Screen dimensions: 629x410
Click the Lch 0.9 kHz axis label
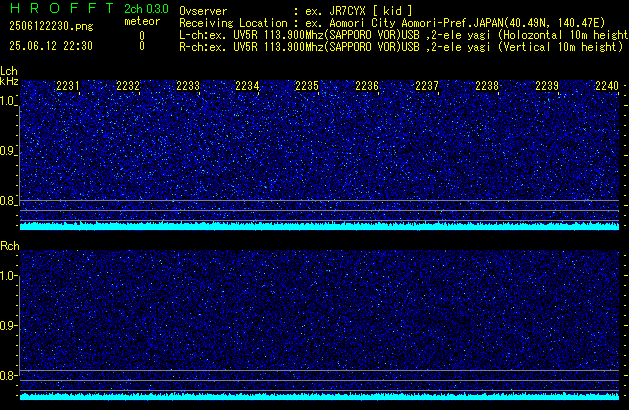[8, 151]
